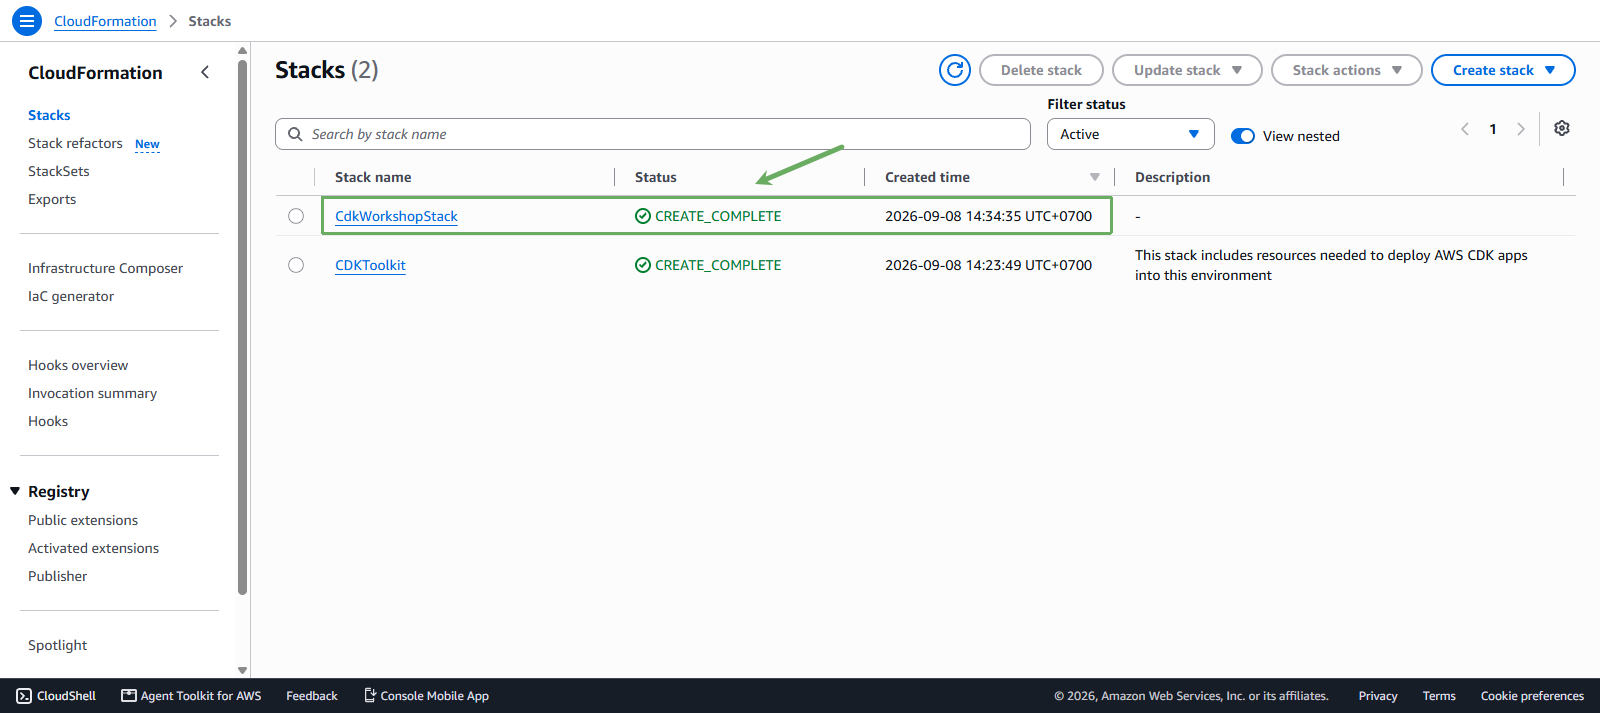This screenshot has width=1600, height=713.
Task: Toggle the View nested switch
Action: 1243,136
